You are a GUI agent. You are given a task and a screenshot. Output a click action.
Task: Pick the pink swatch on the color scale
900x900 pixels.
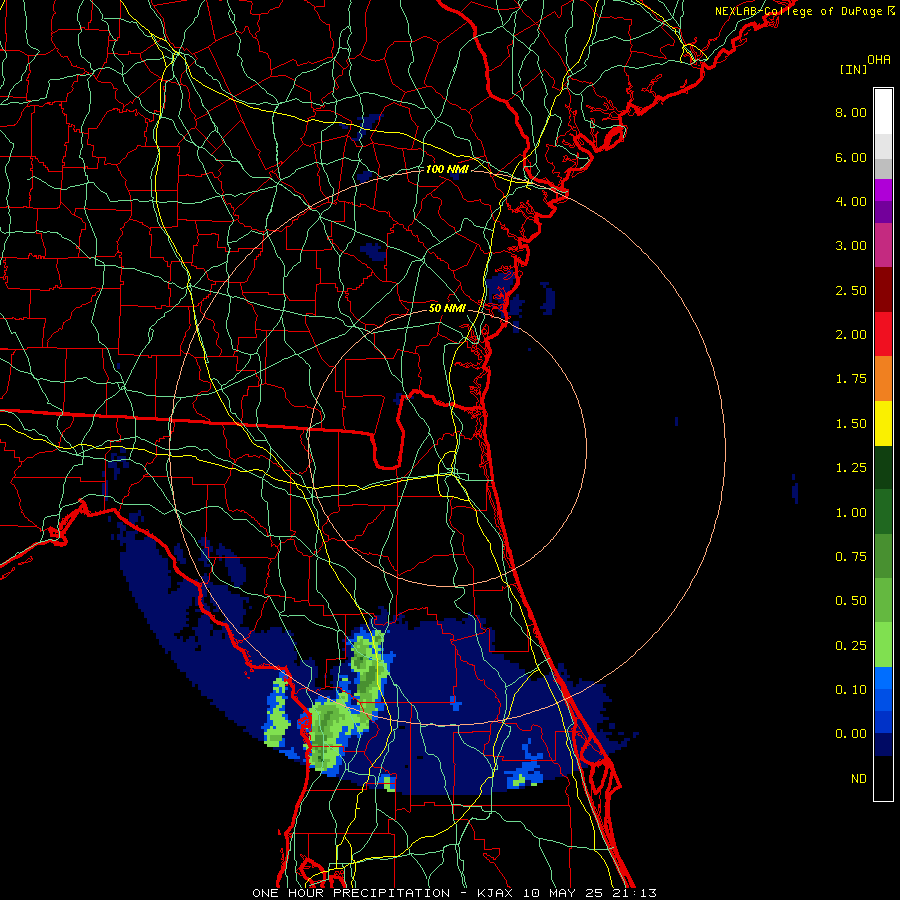(883, 246)
